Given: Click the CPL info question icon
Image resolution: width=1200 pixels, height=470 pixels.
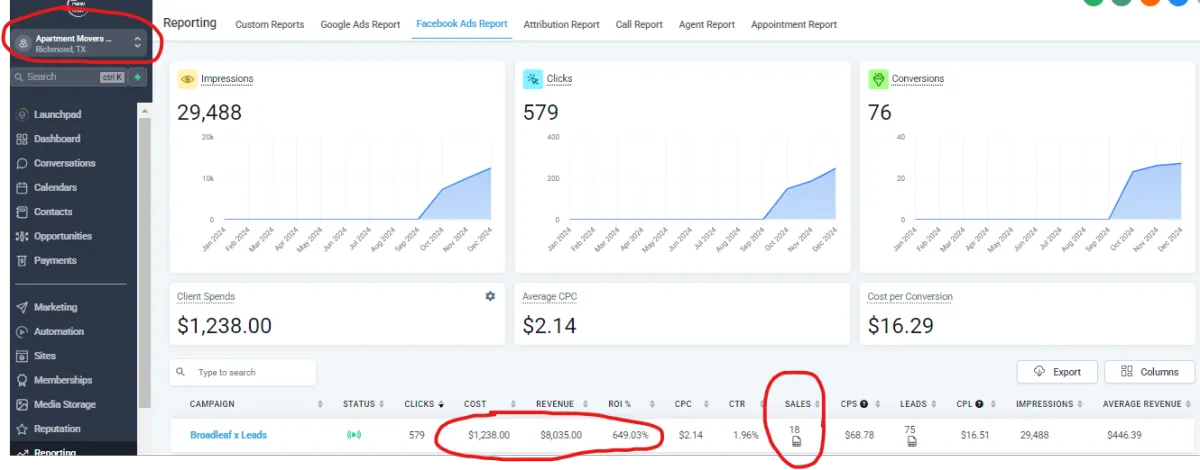Looking at the screenshot, I should [979, 404].
